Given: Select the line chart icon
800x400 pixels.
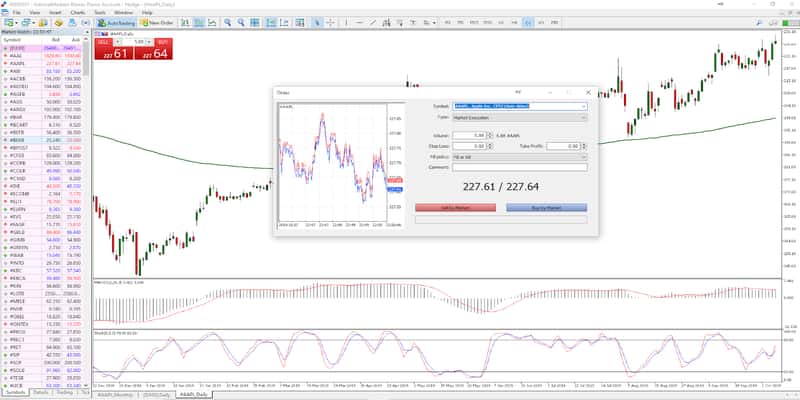Looking at the screenshot, I should [x=212, y=23].
